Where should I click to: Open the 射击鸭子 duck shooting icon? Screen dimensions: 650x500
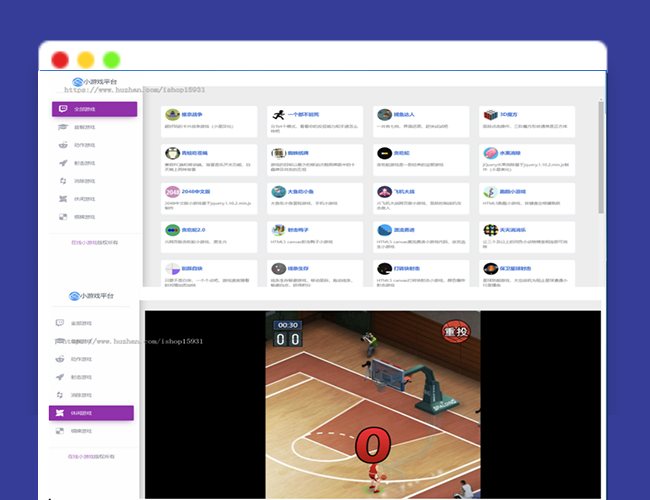[278, 230]
